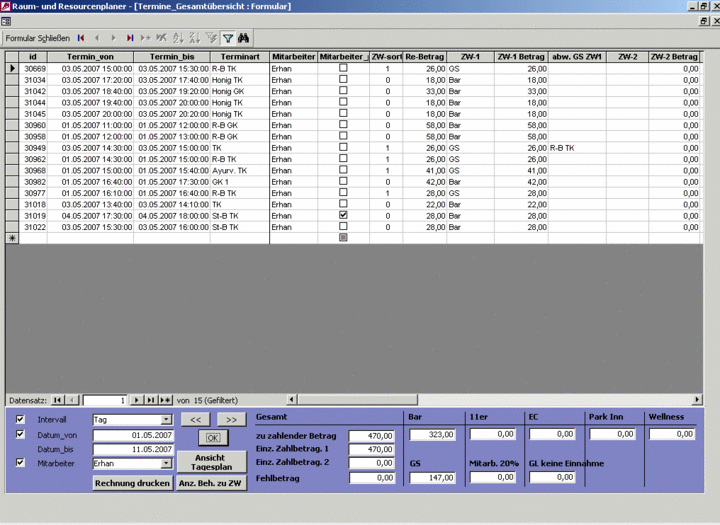Navigator: create new Datensatz
The height and width of the screenshot is (525, 720).
point(165,400)
